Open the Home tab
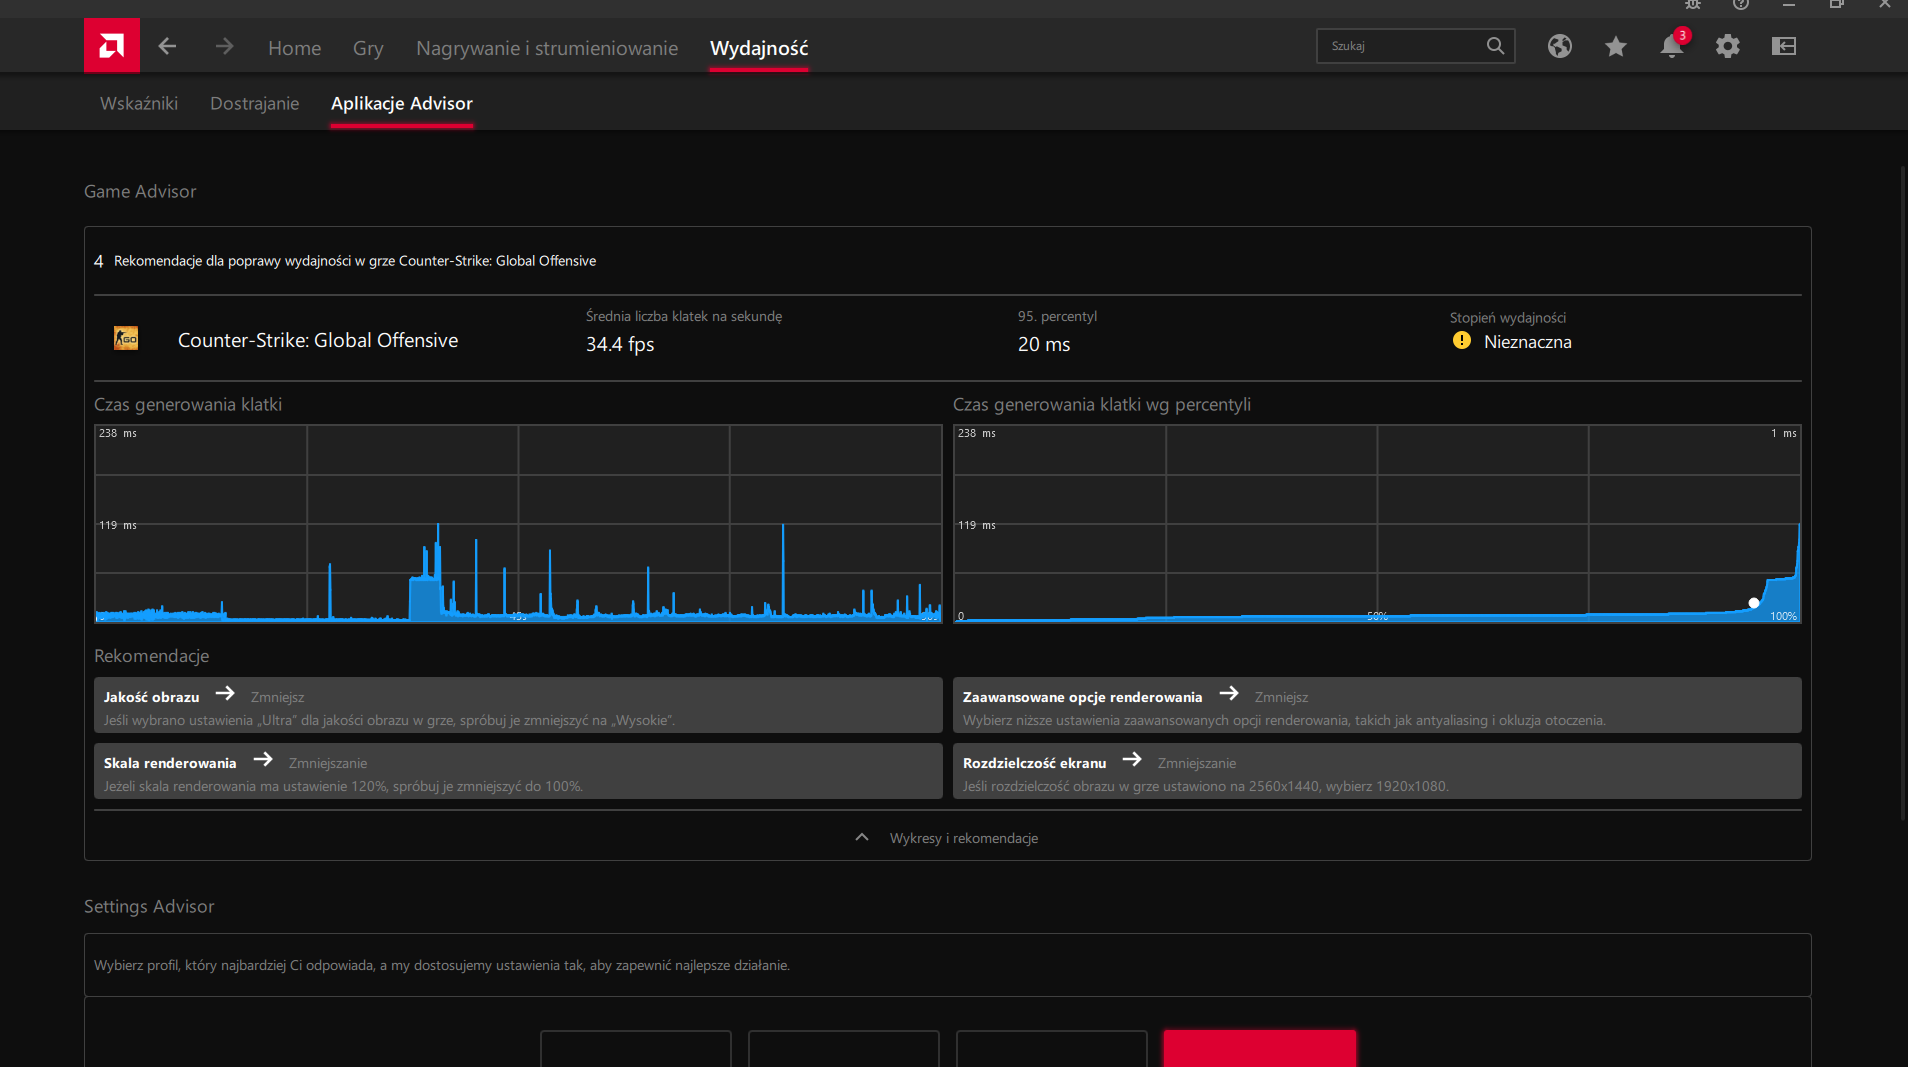The image size is (1908, 1067). point(294,48)
